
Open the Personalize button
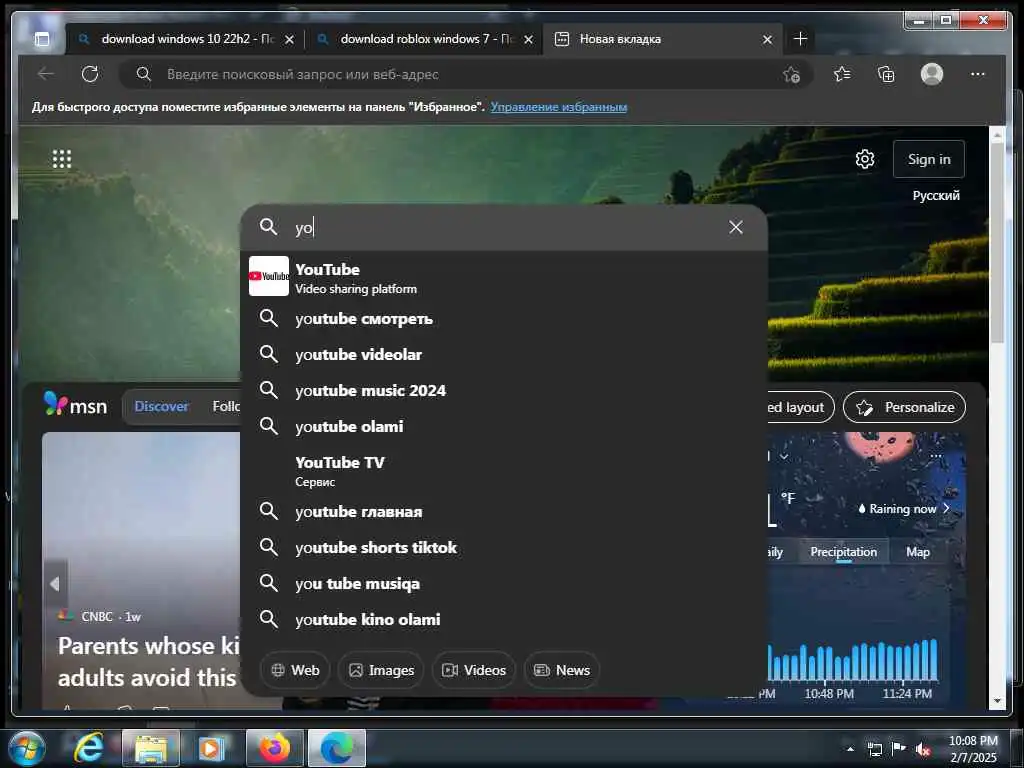pyautogui.click(x=904, y=407)
